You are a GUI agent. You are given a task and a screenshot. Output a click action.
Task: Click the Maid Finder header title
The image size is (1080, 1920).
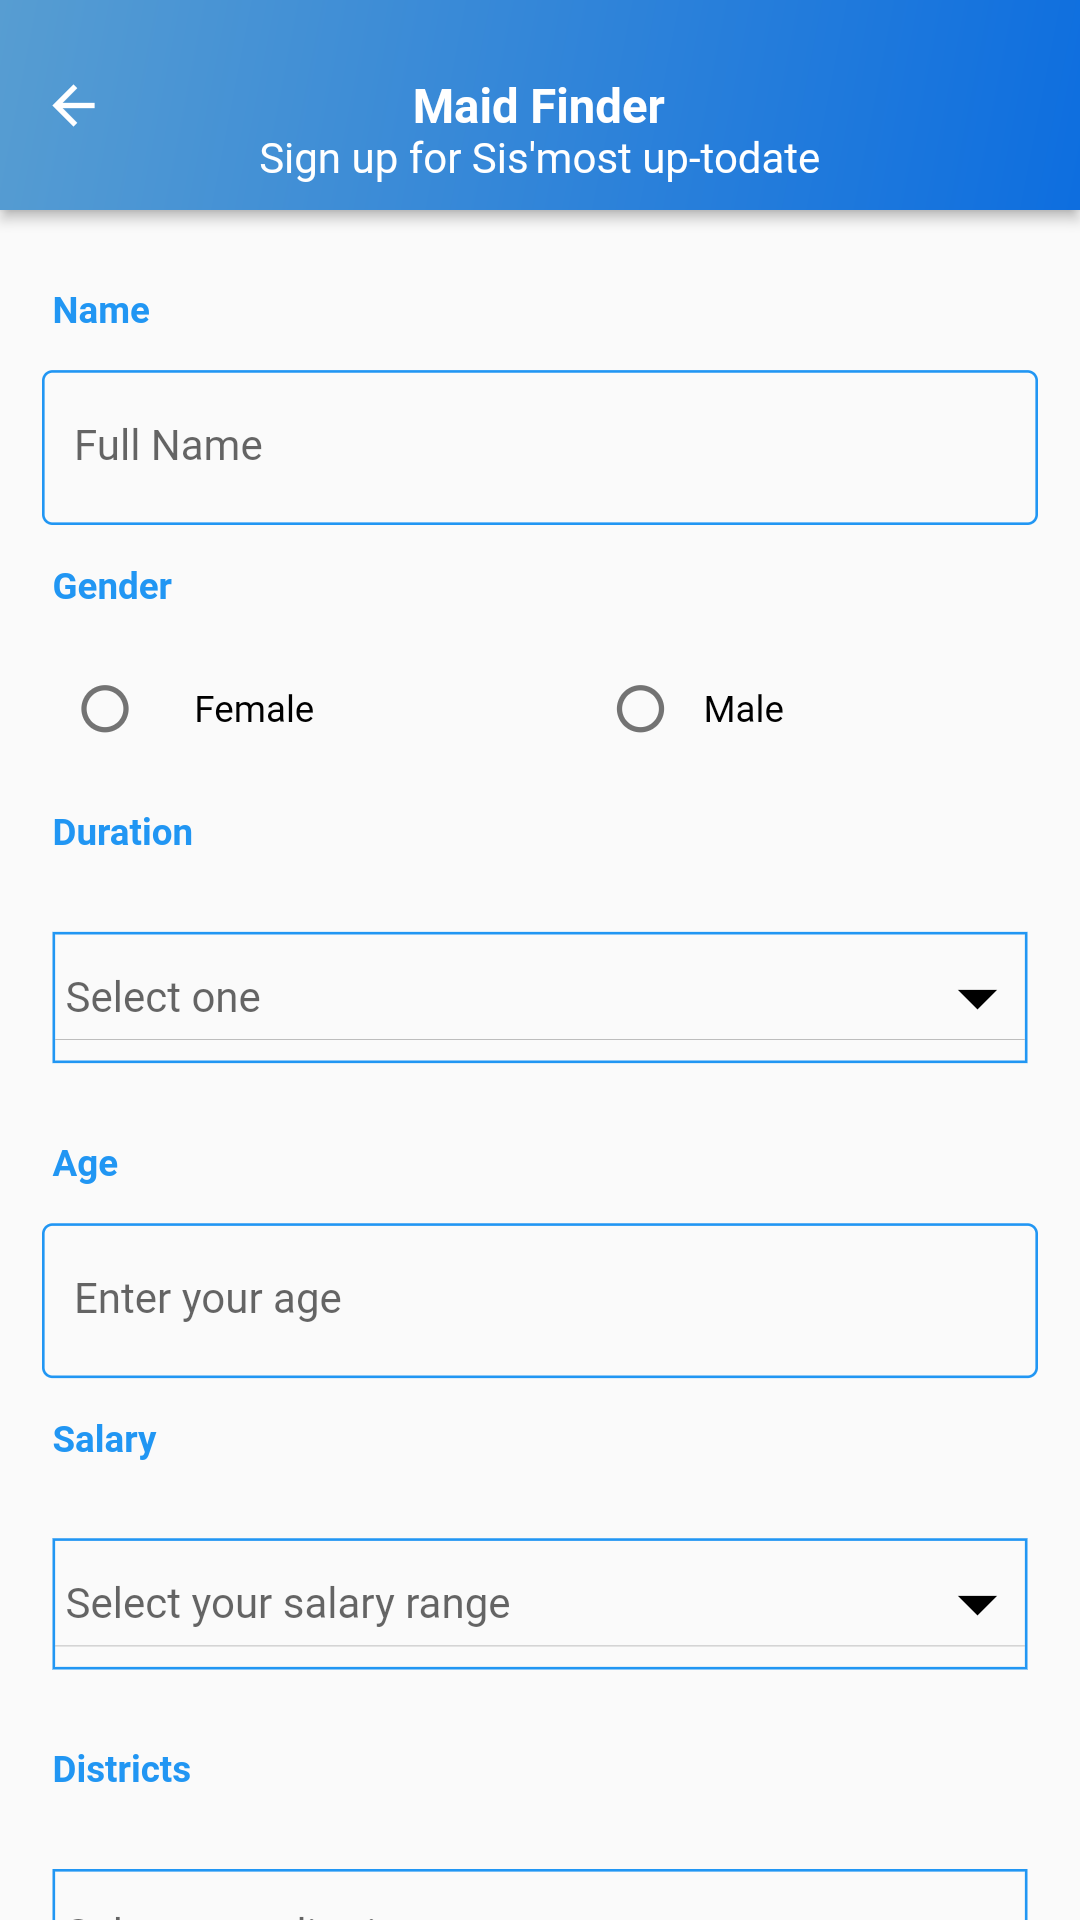click(539, 106)
